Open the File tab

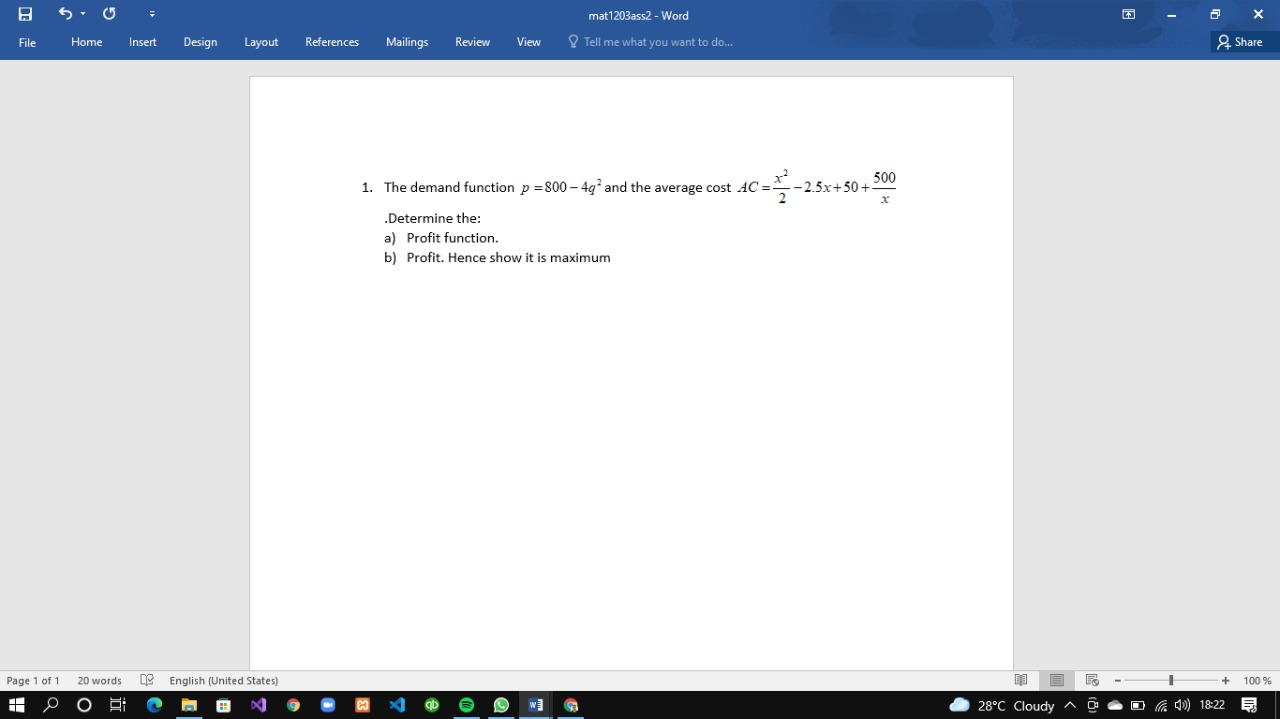[27, 42]
